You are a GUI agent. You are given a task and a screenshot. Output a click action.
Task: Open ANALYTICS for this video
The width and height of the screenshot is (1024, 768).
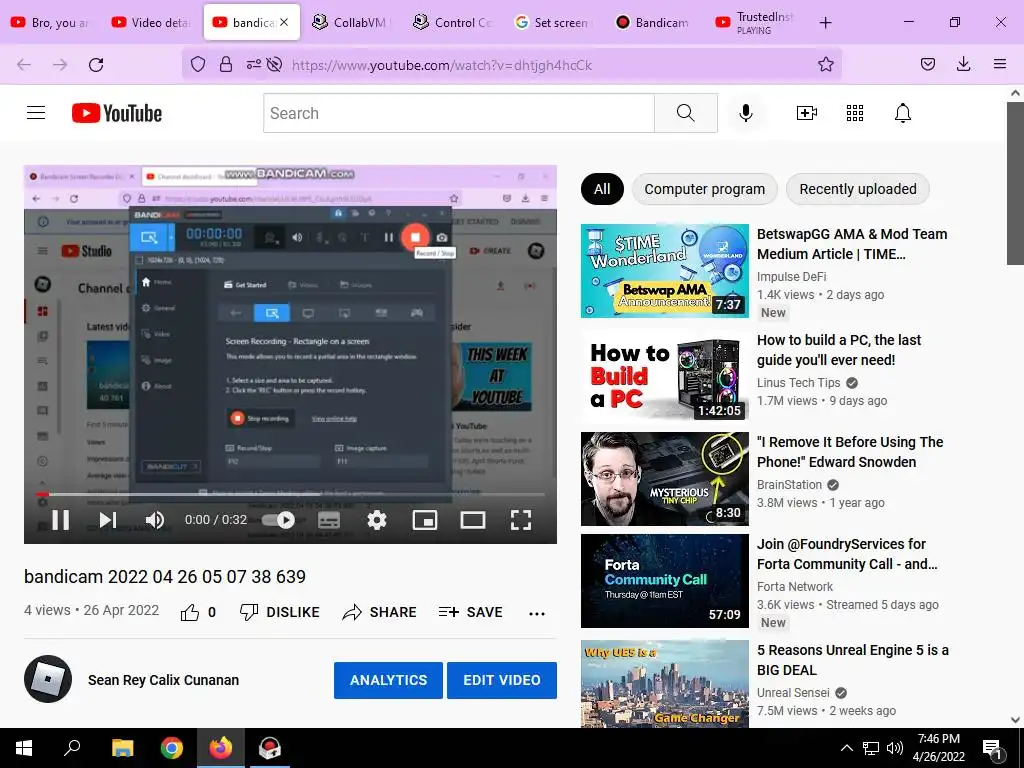[388, 680]
